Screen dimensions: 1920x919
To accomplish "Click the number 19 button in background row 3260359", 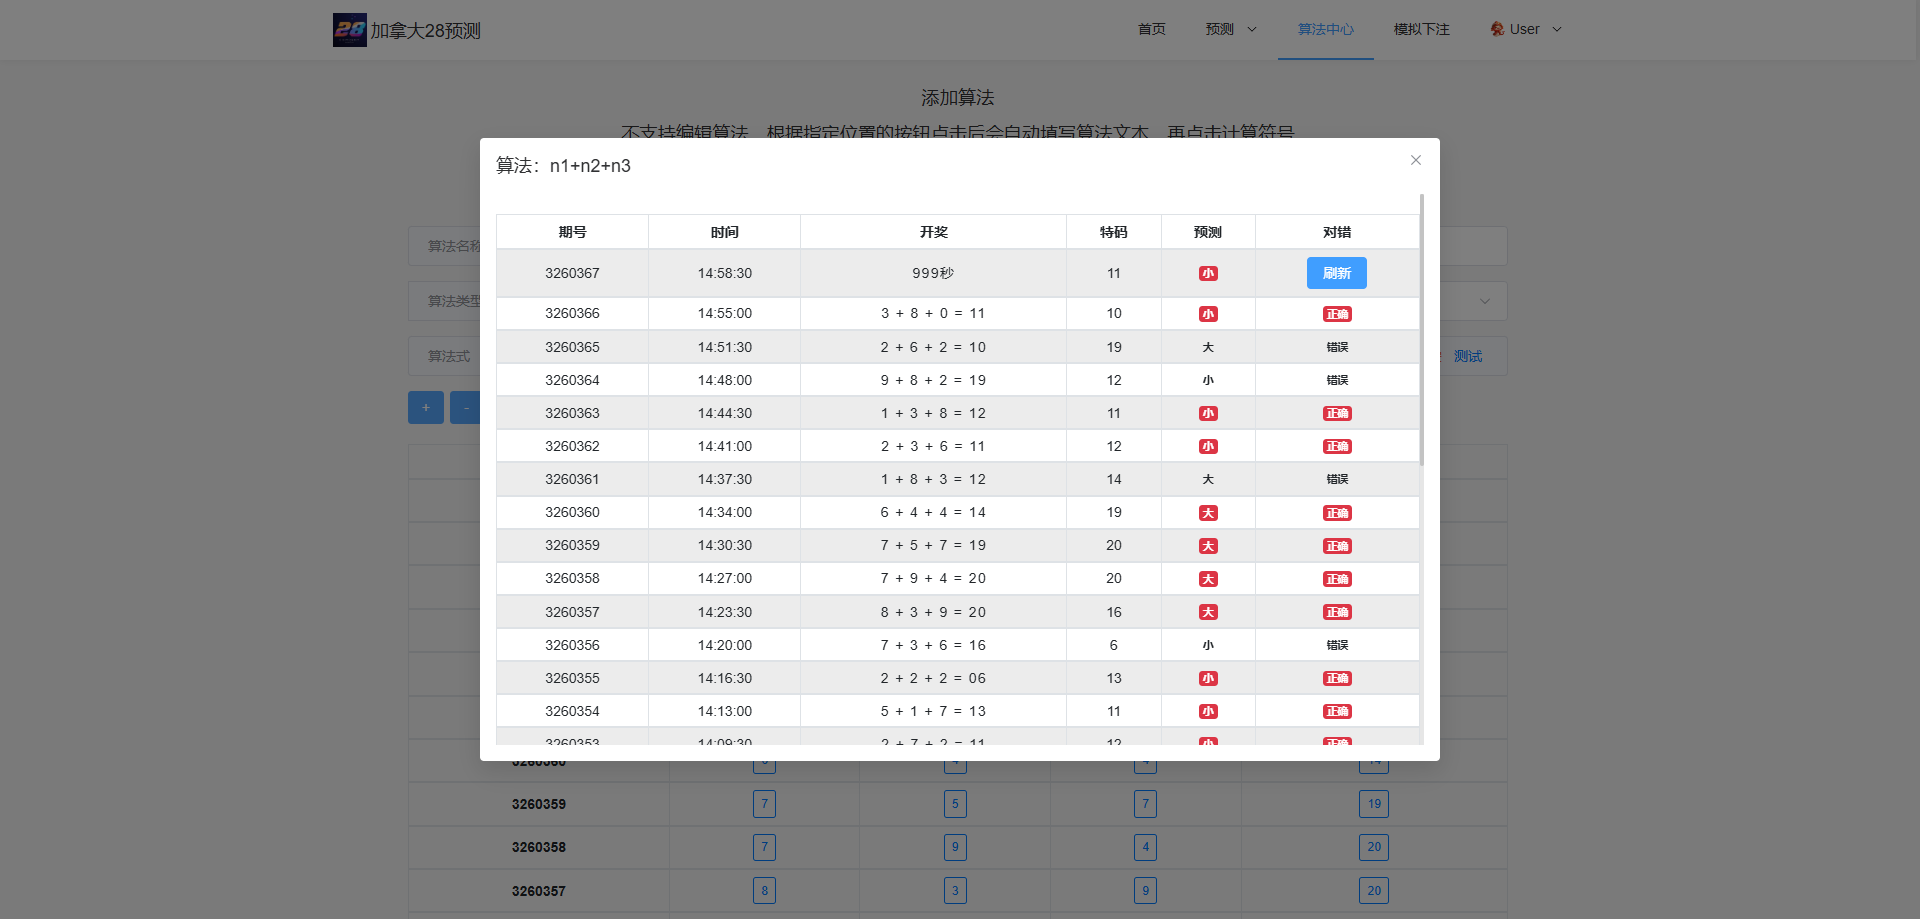I will [x=1374, y=804].
